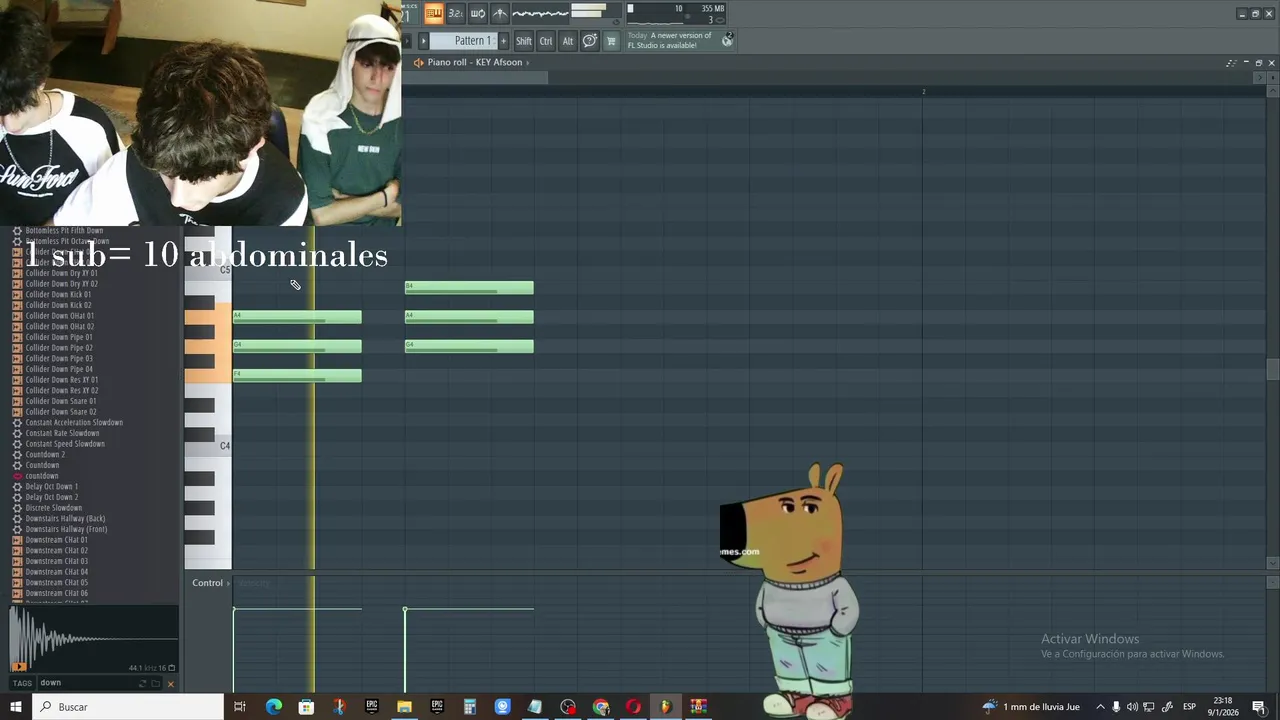This screenshot has height=720, width=1280.
Task: Click bar 2 timeline marker
Action: point(923,92)
